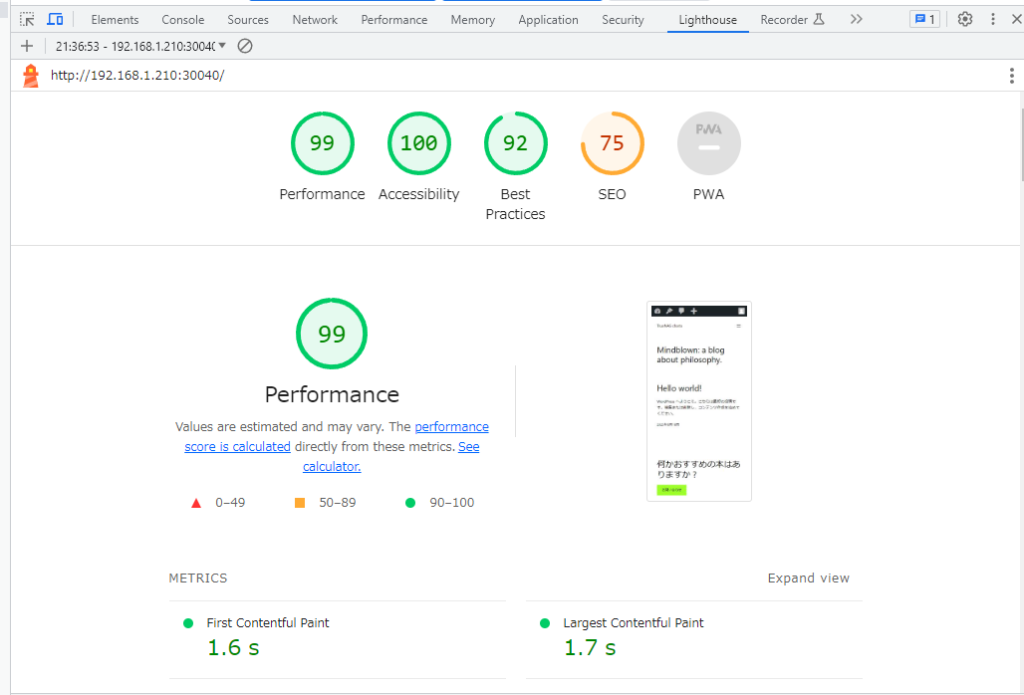Click the clear all reports icon
This screenshot has width=1024, height=695.
245,46
